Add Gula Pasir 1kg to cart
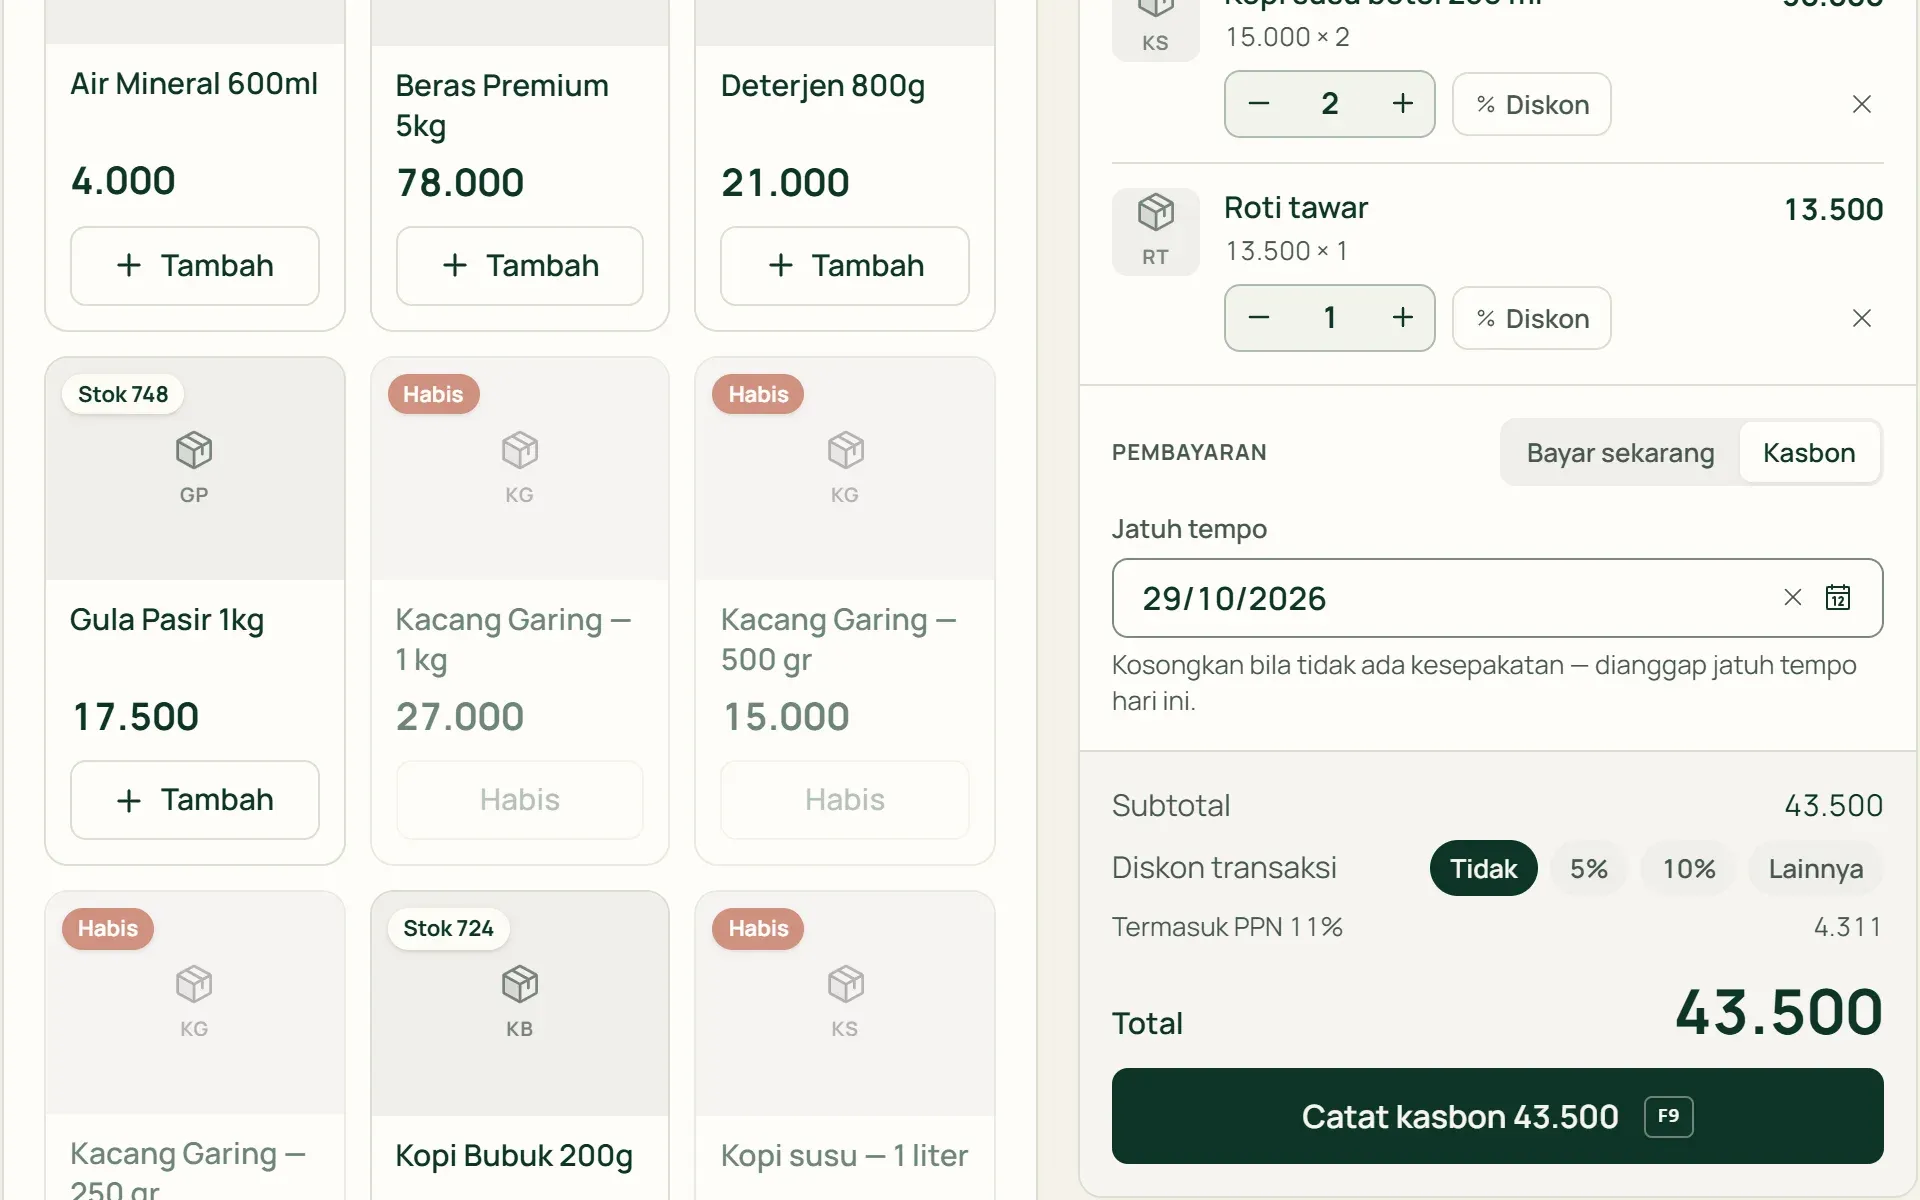Viewport: 1920px width, 1200px height. tap(194, 800)
